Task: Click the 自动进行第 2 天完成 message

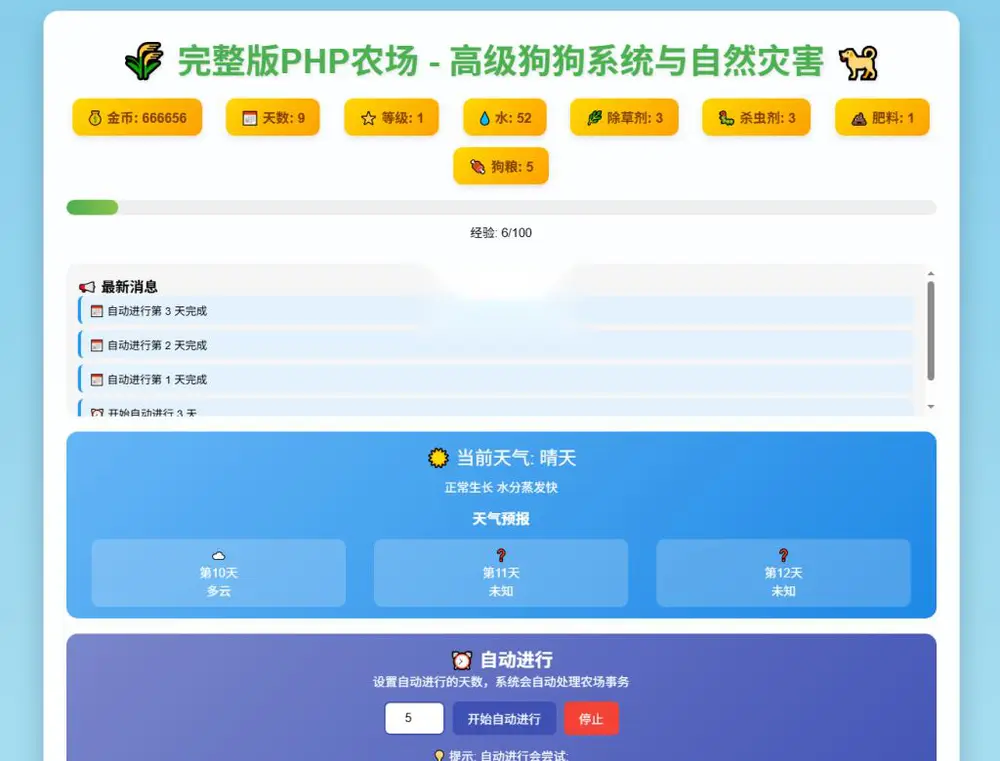Action: point(496,346)
